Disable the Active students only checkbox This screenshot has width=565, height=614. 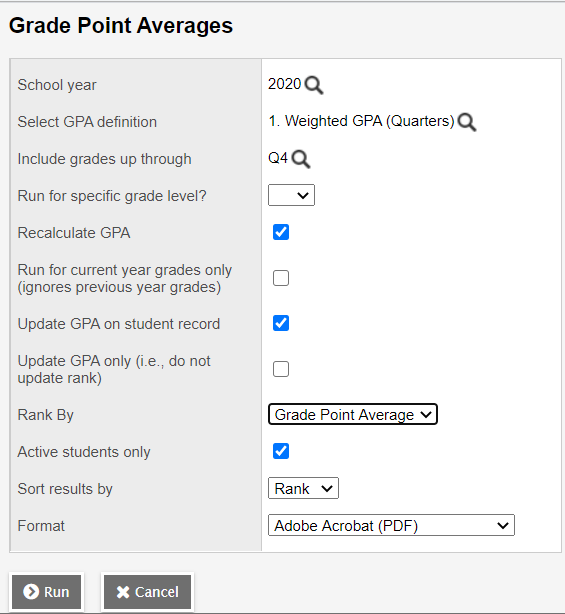click(x=281, y=451)
